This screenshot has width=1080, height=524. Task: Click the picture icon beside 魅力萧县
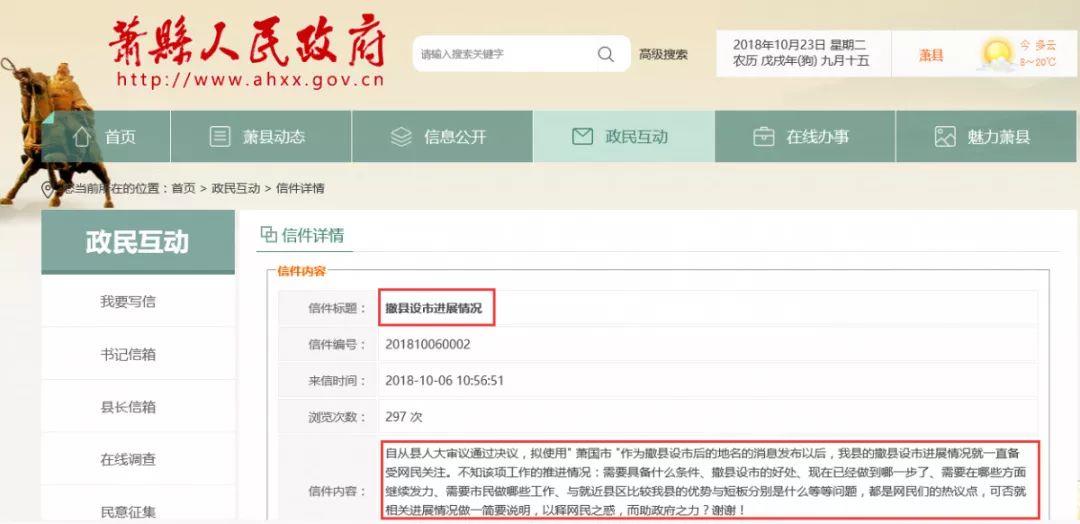coord(945,137)
